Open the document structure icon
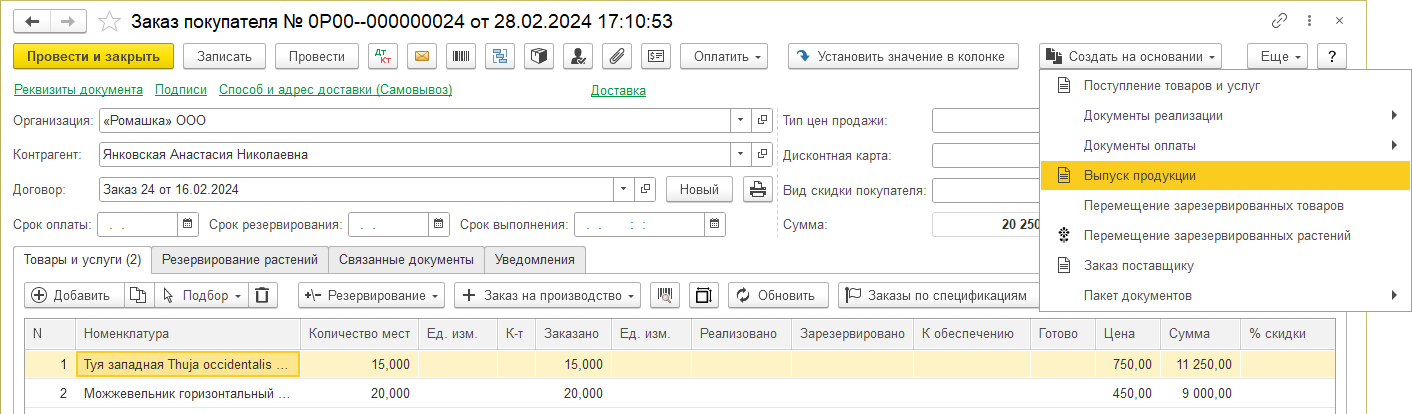Image resolution: width=1412 pixels, height=414 pixels. pyautogui.click(x=499, y=57)
